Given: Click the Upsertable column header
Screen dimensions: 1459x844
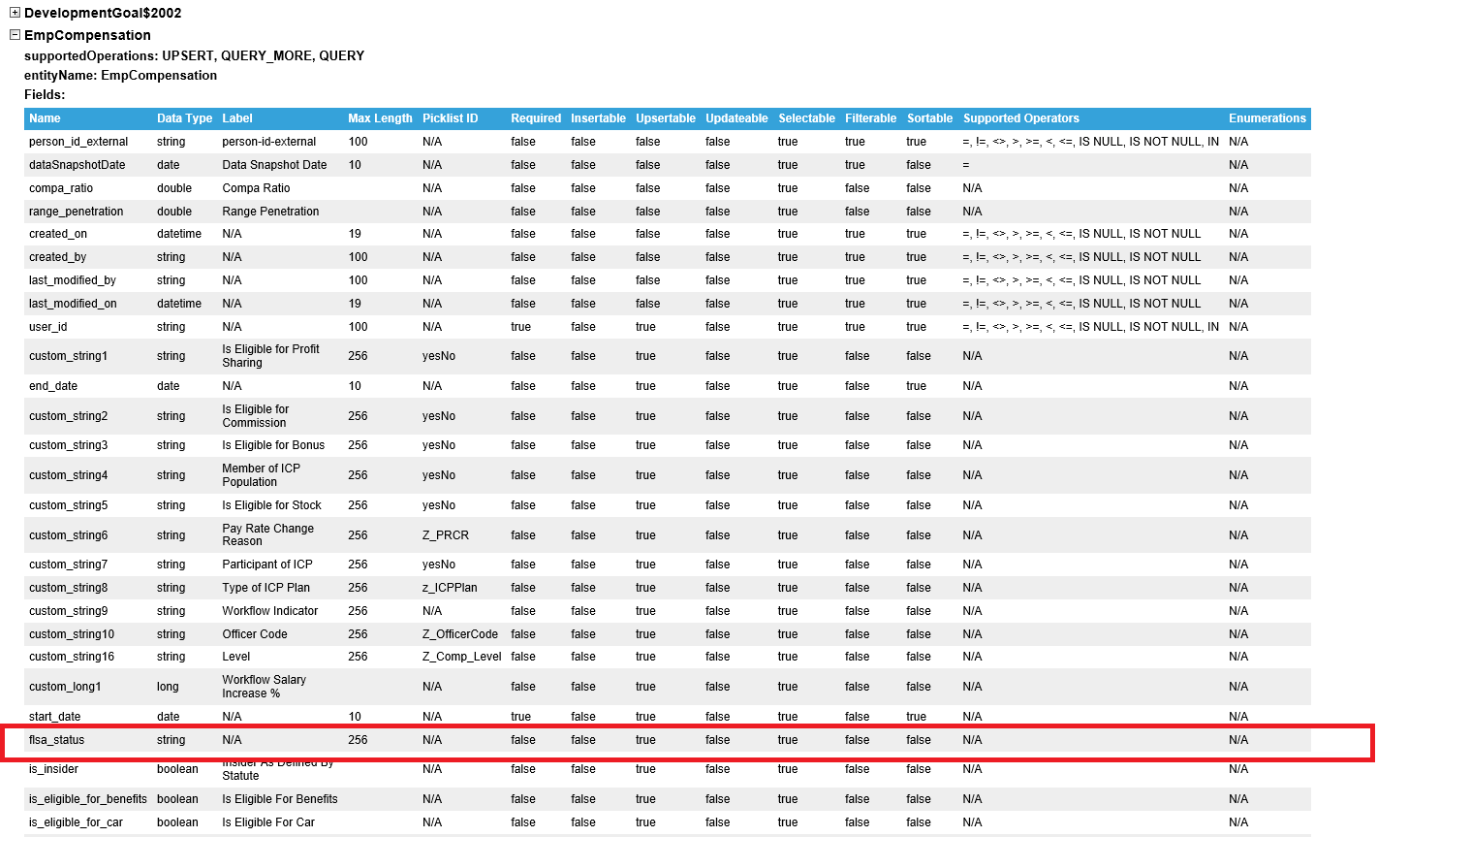Looking at the screenshot, I should (x=665, y=118).
